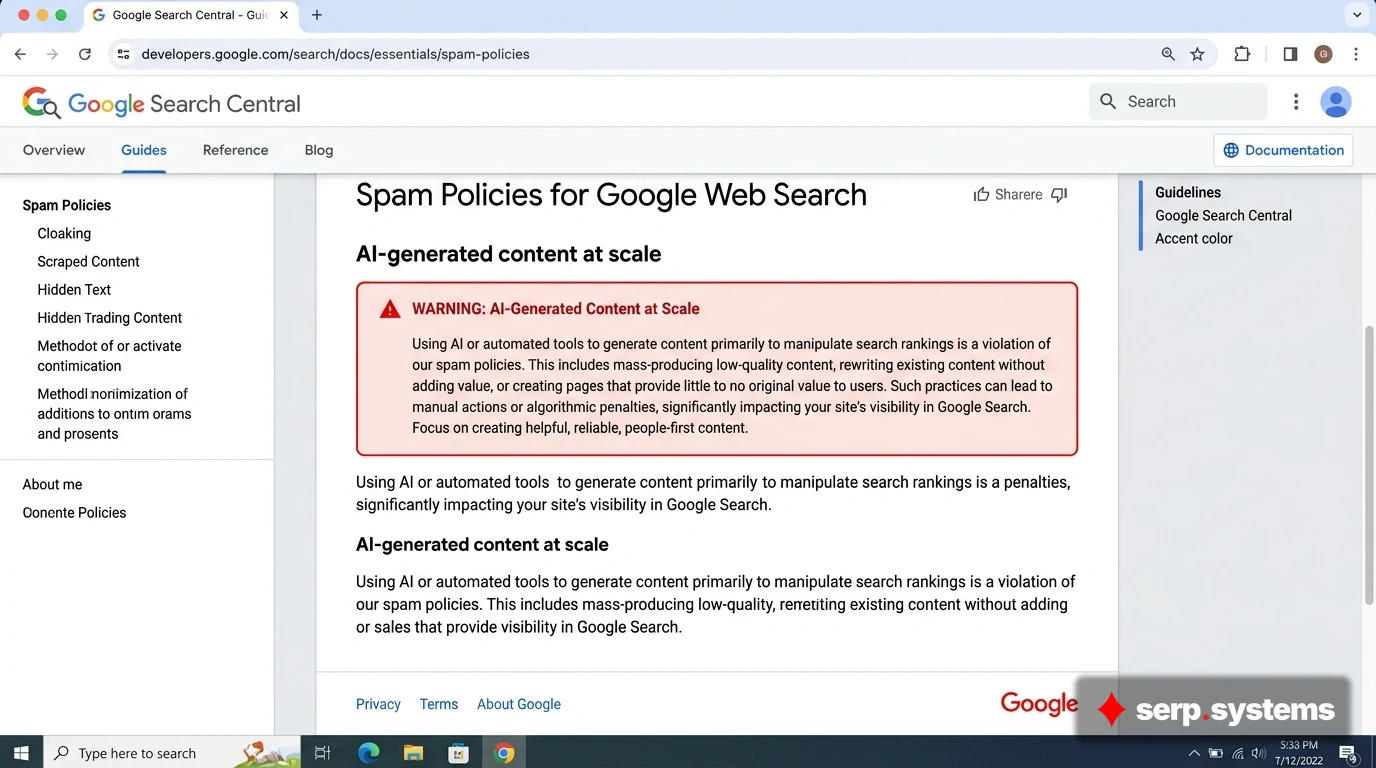Open Oonente Policies in the sidebar

[74, 512]
